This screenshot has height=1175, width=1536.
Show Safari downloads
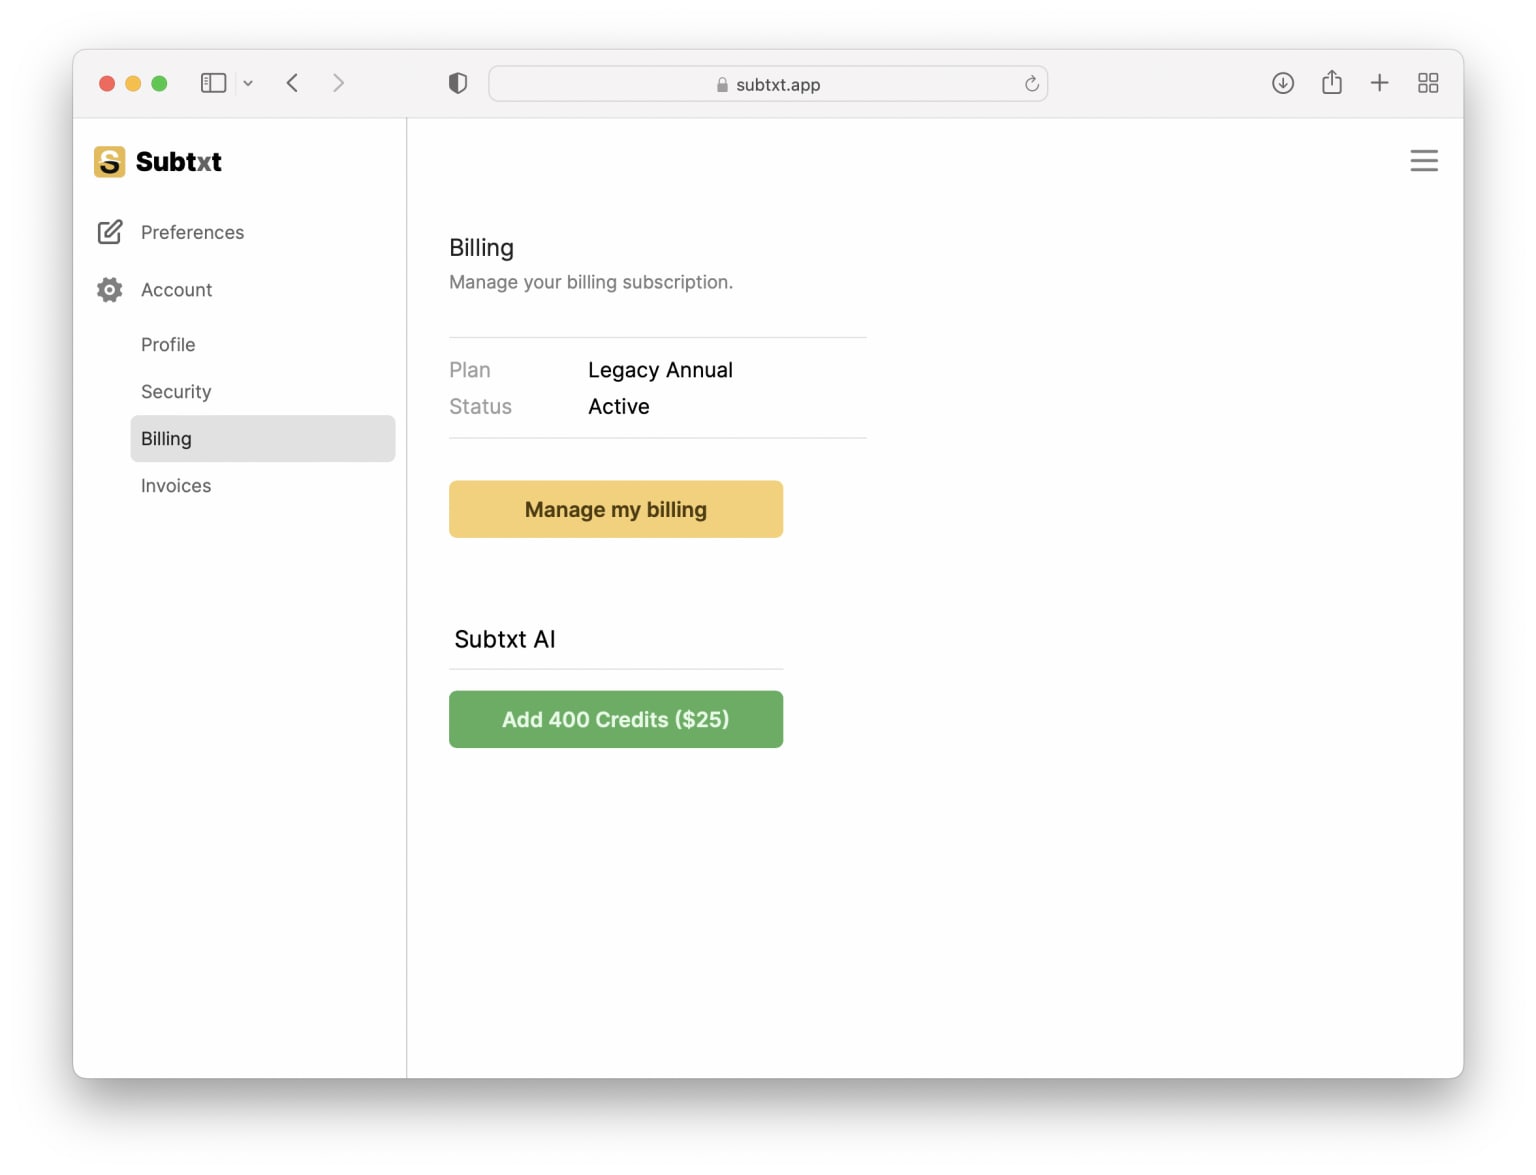1282,83
